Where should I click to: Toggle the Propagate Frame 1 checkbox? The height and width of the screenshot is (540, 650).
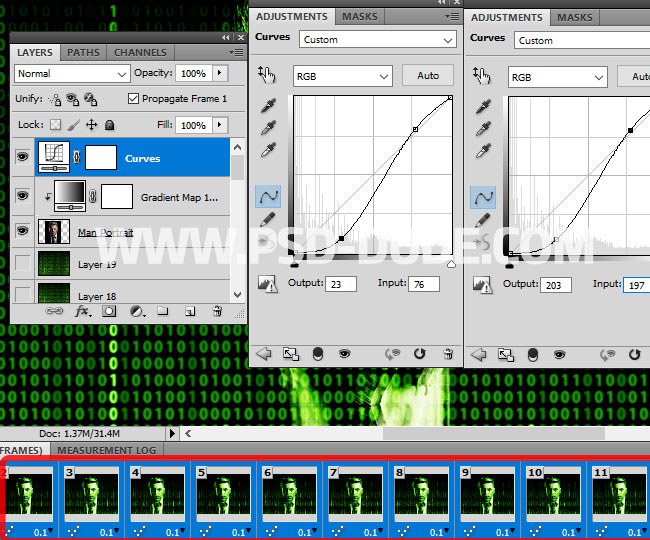click(x=134, y=99)
